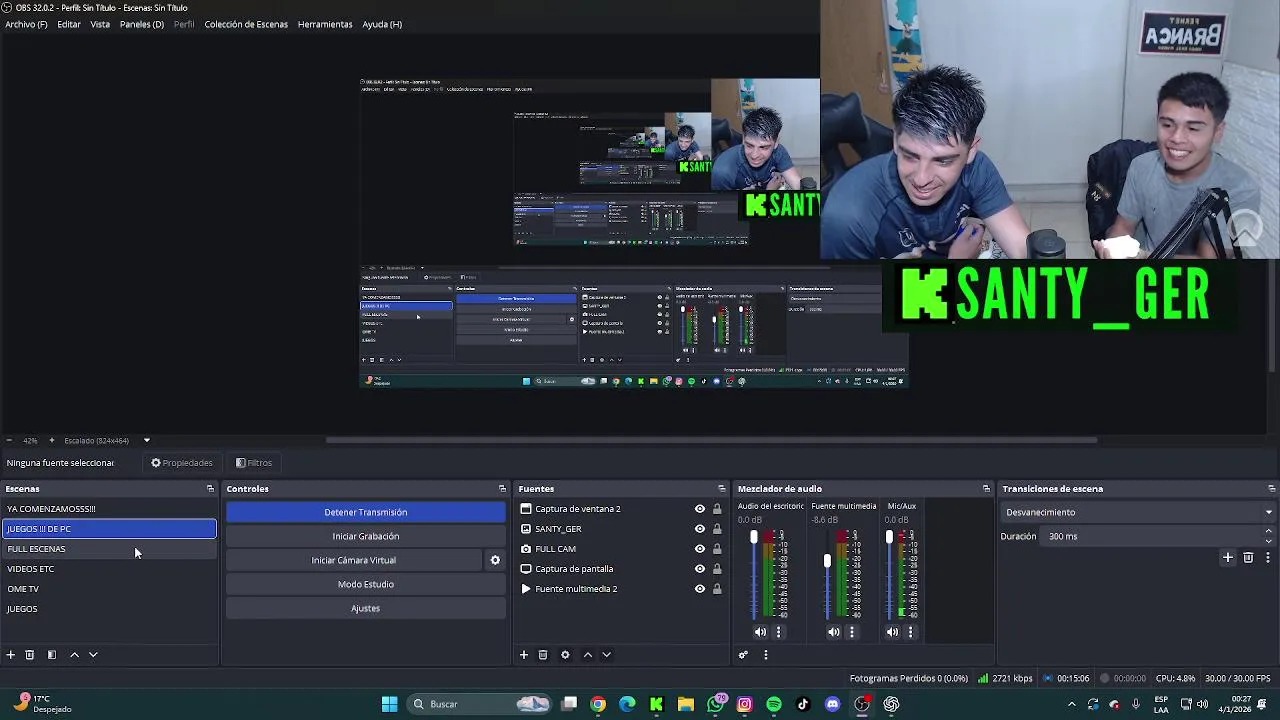Hide the FULL CAM source
Screen dimensions: 1280x720
pos(700,549)
